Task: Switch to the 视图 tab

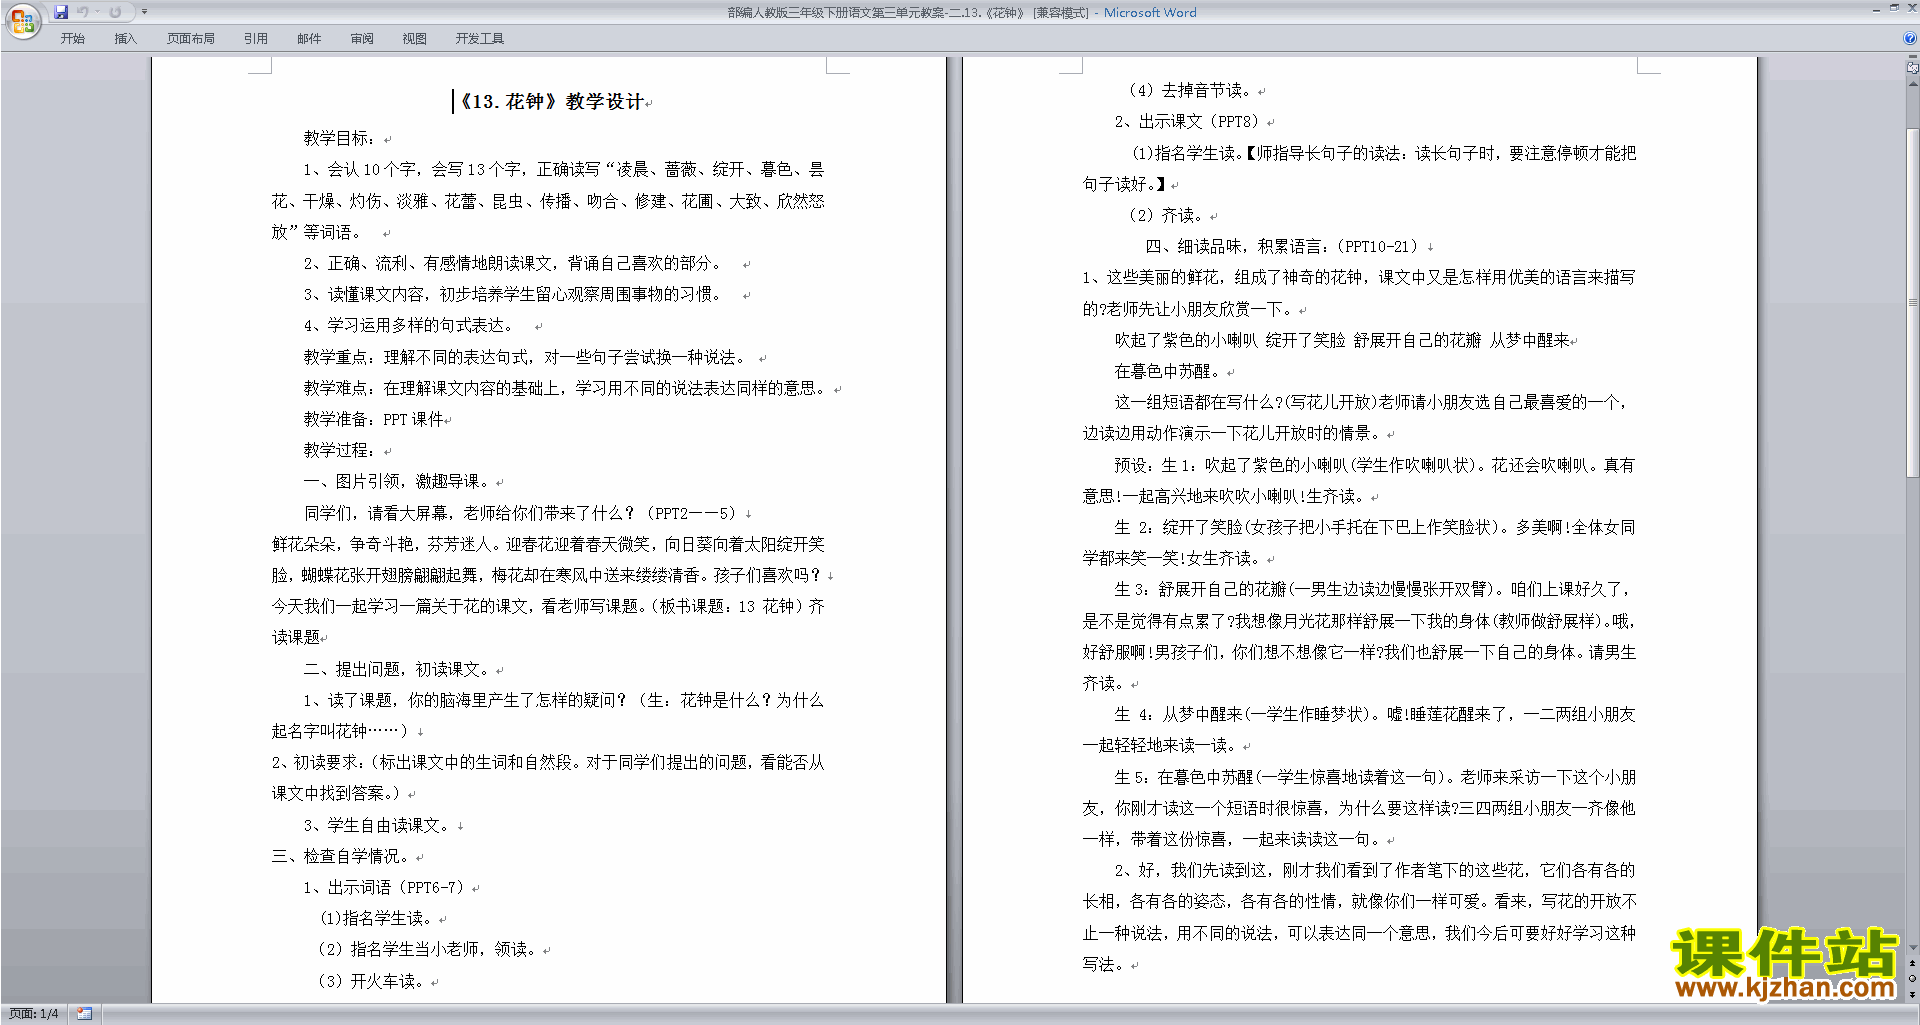Action: (x=415, y=38)
